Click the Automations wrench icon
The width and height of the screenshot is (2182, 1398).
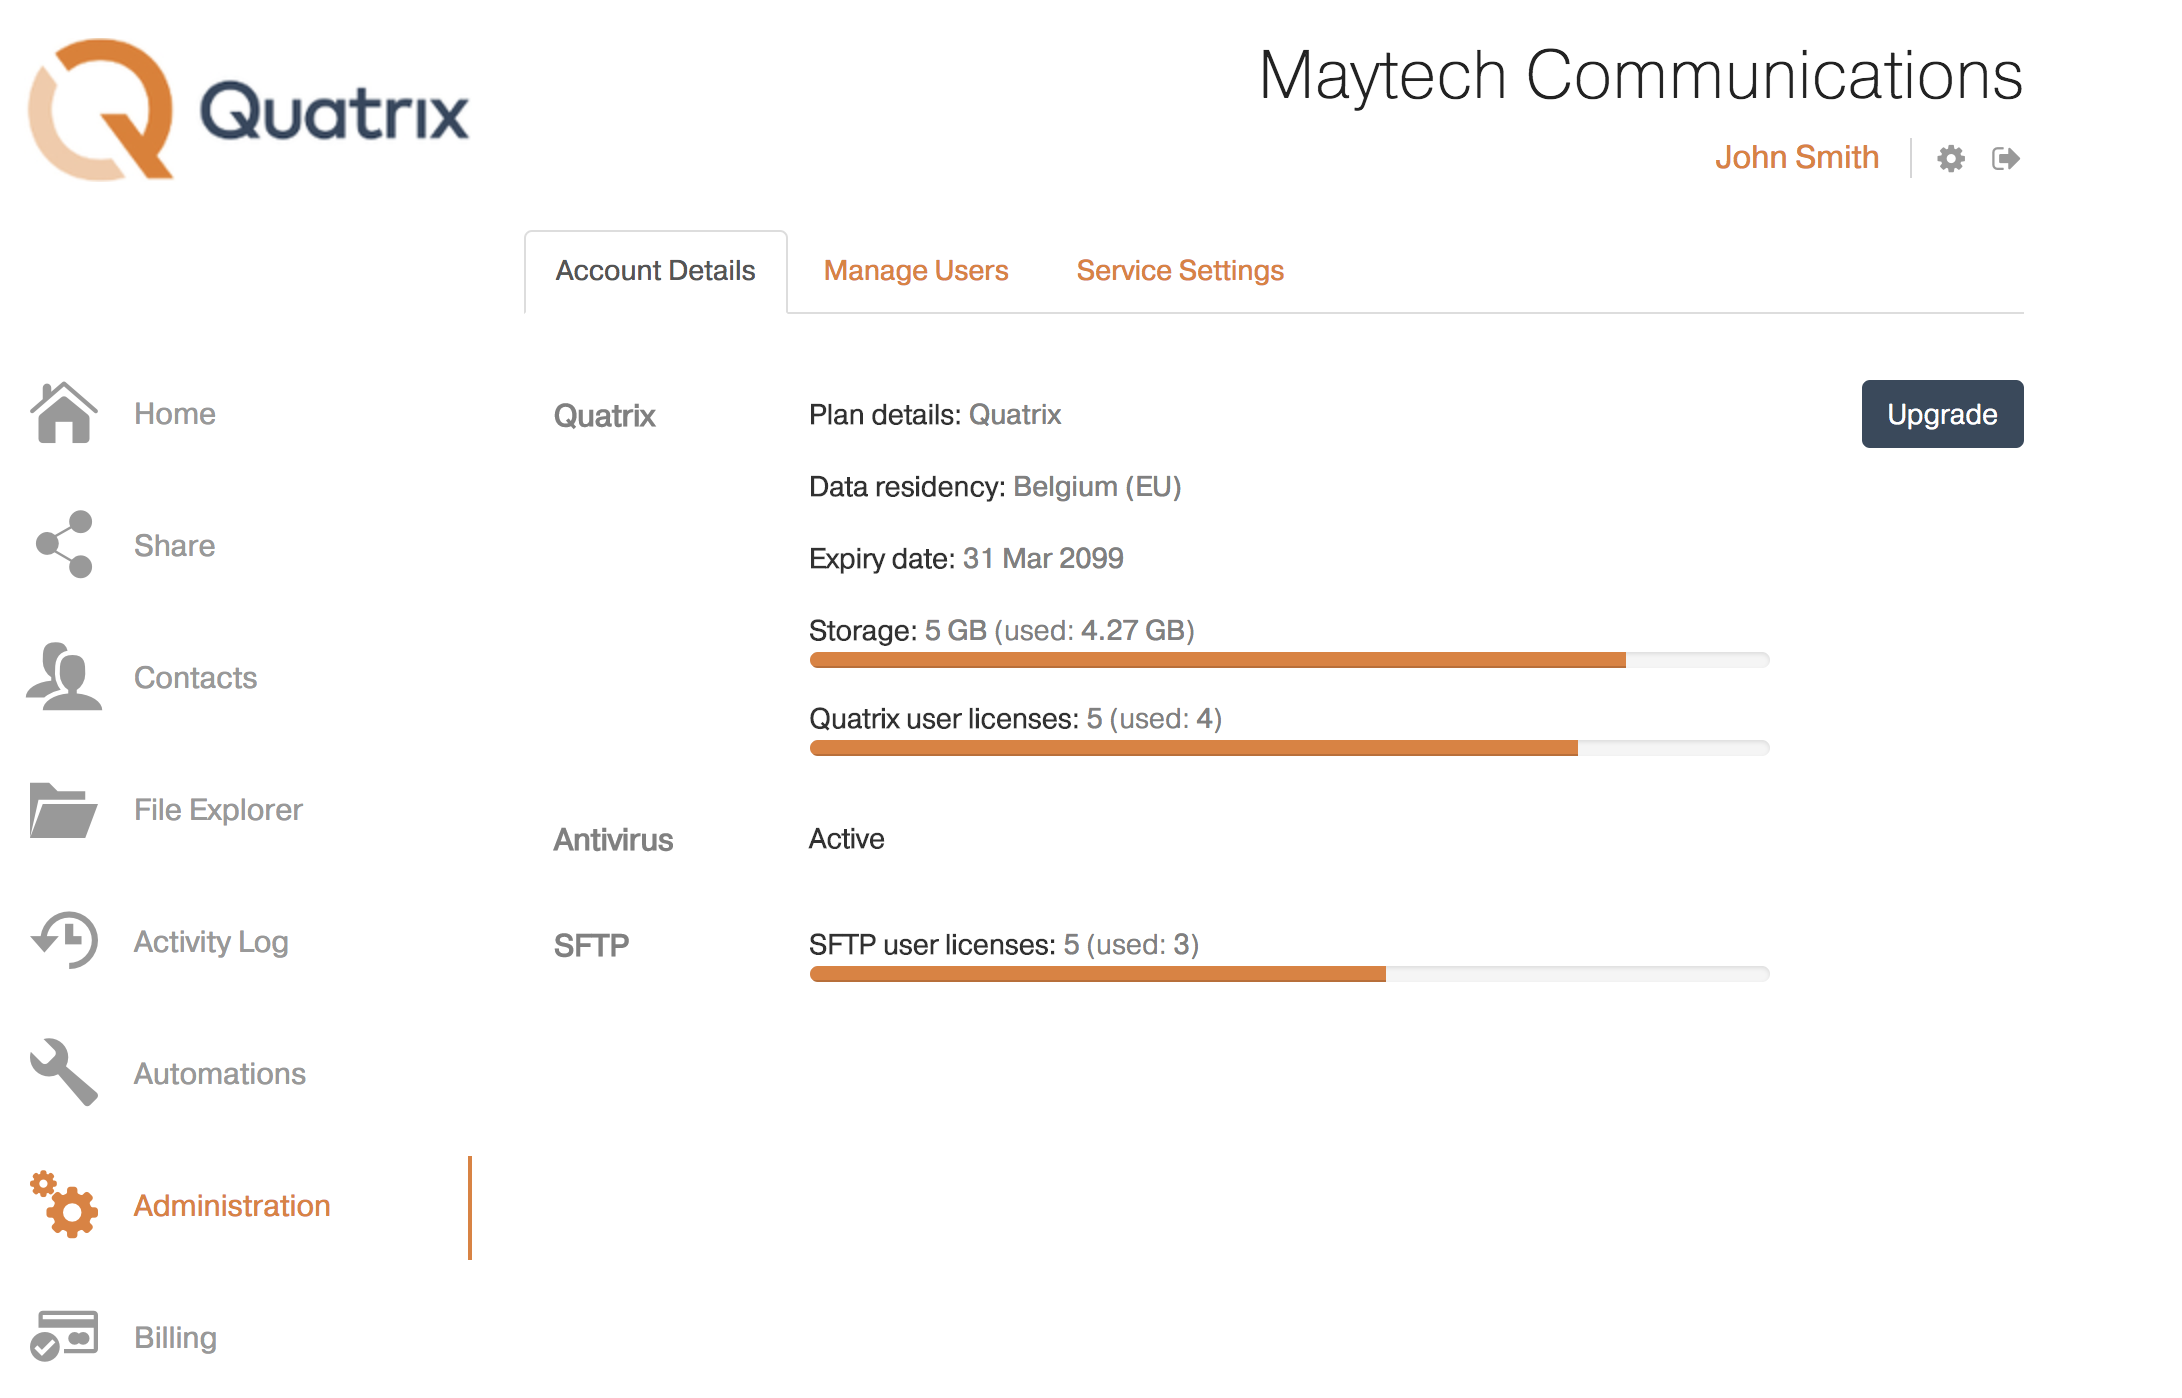coord(64,1072)
